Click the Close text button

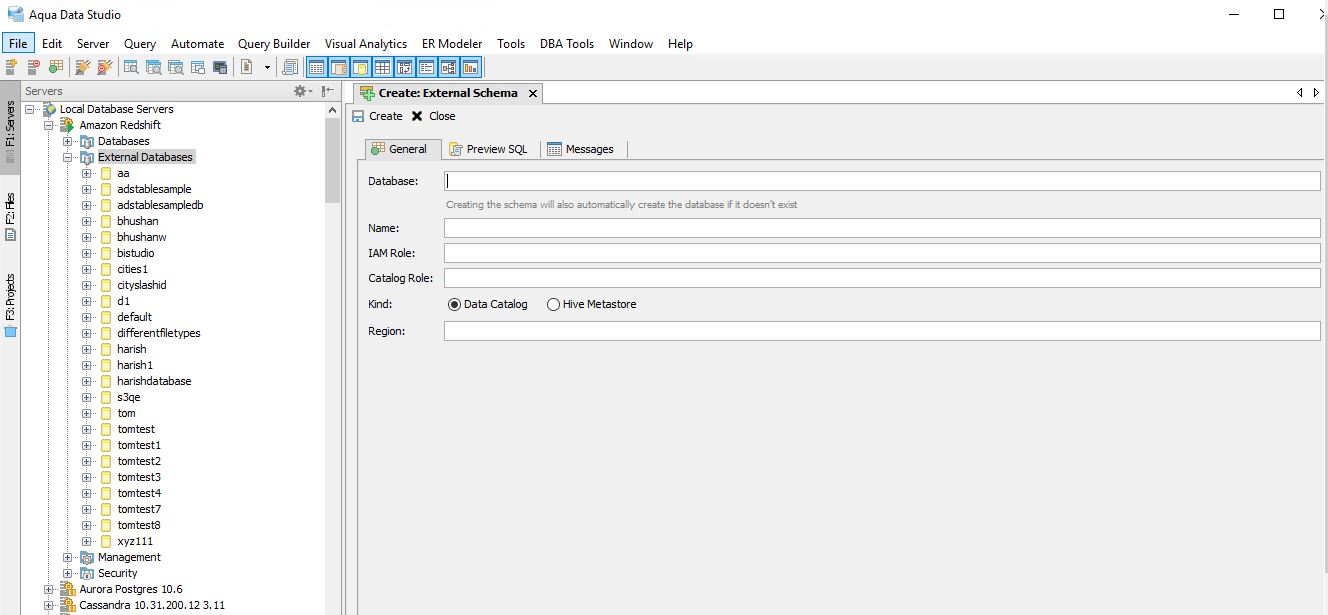tap(442, 116)
